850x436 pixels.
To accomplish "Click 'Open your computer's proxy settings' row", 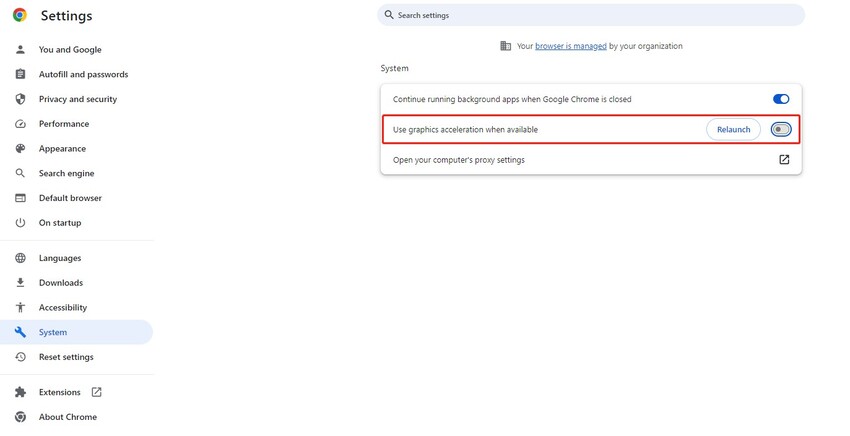I will [591, 159].
